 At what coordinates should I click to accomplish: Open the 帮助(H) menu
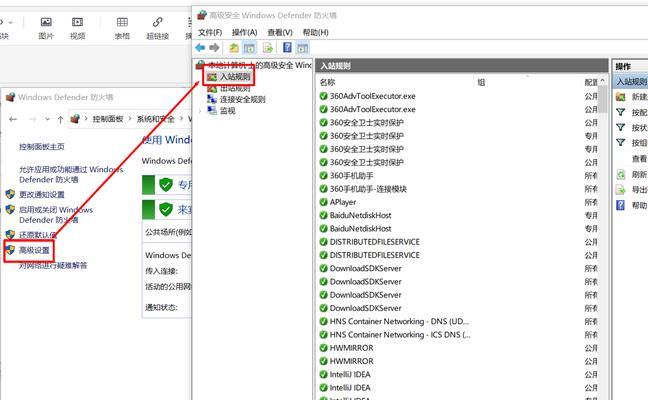point(315,32)
